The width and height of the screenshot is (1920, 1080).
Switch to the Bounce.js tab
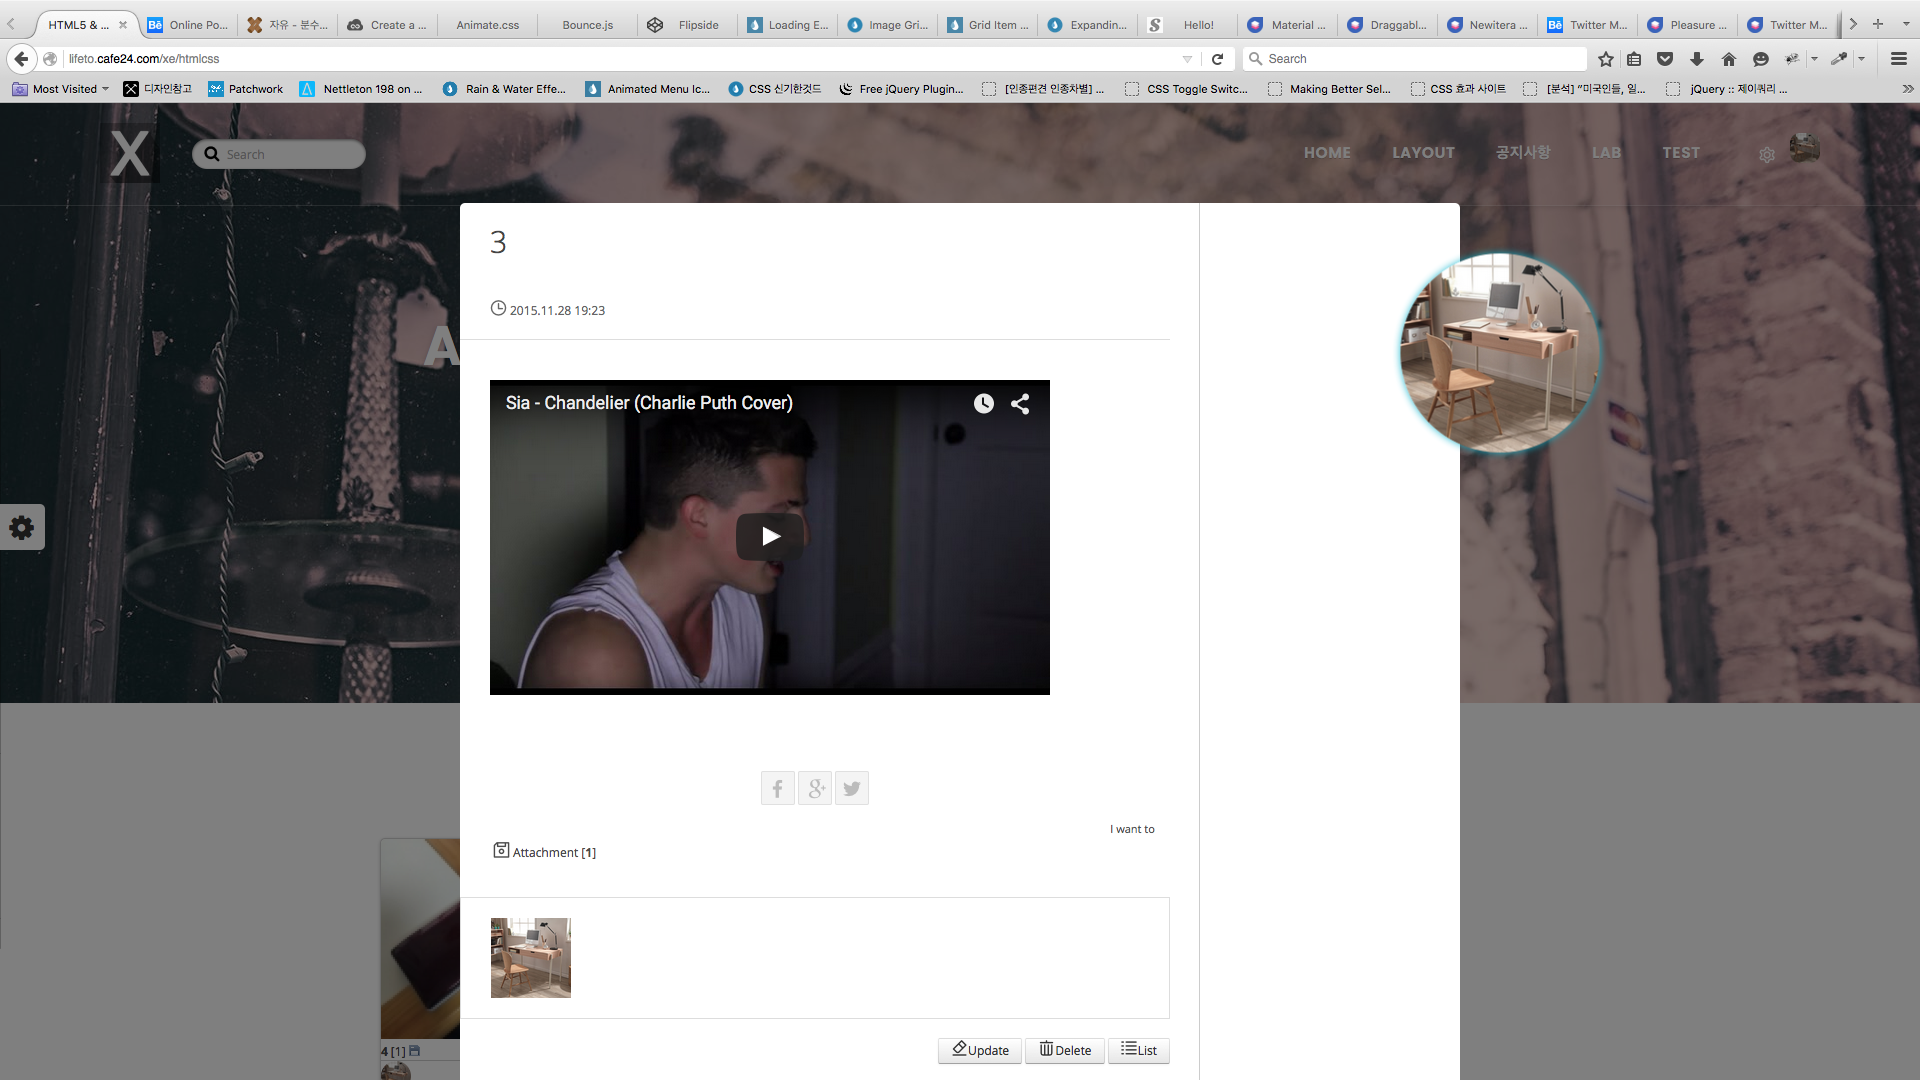tap(587, 25)
